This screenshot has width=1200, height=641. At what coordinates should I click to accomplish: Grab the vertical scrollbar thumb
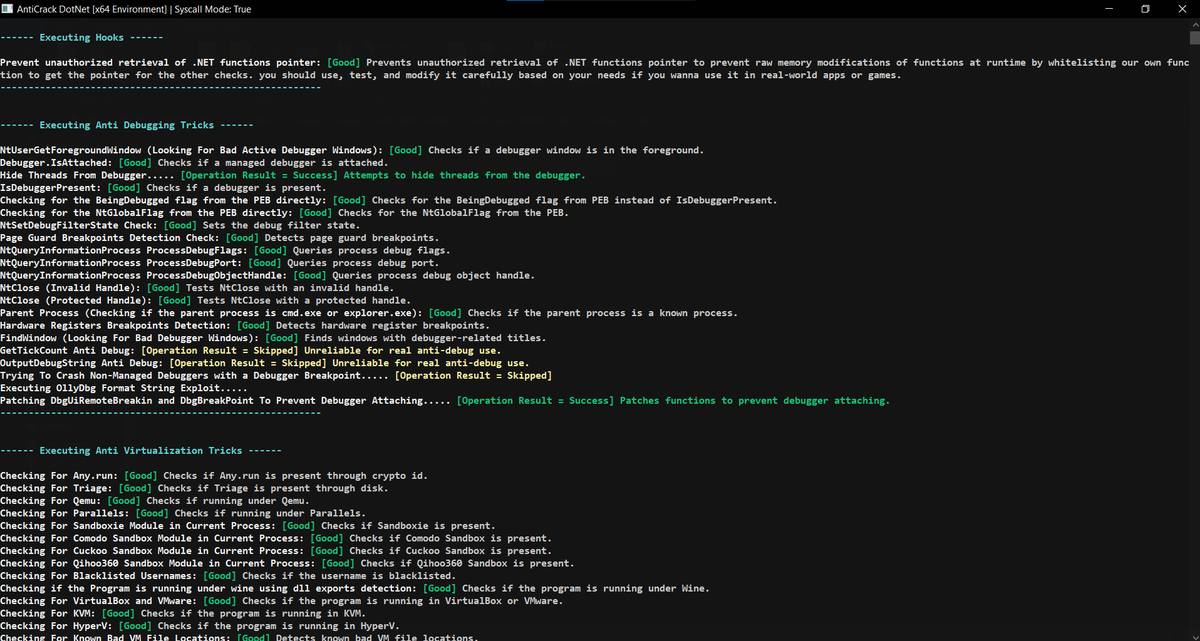click(1193, 38)
